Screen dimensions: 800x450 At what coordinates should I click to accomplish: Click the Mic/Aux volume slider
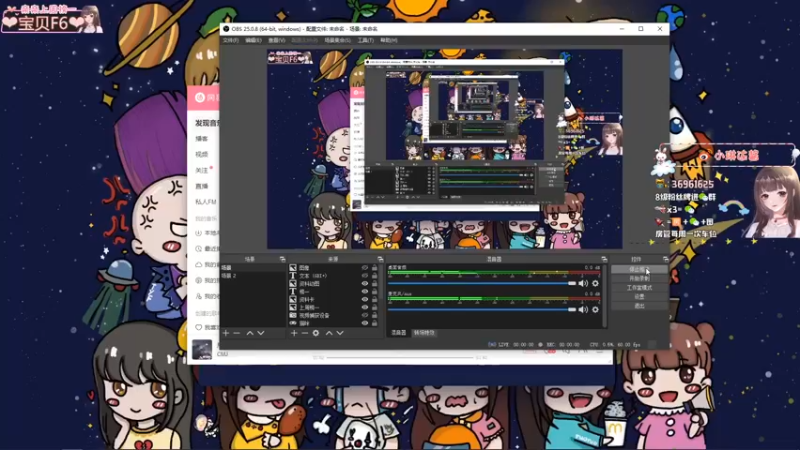tap(482, 310)
